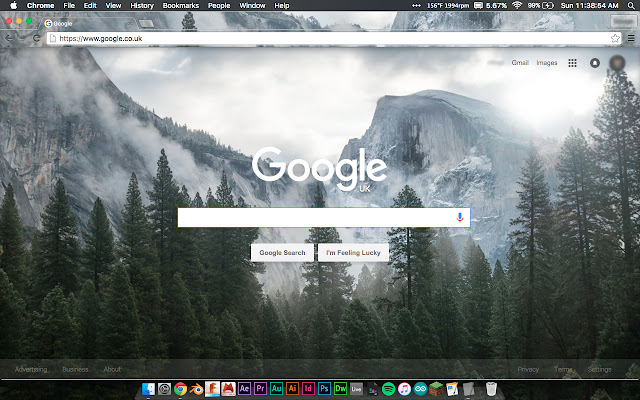Launch InDesign from the dock

click(x=308, y=389)
